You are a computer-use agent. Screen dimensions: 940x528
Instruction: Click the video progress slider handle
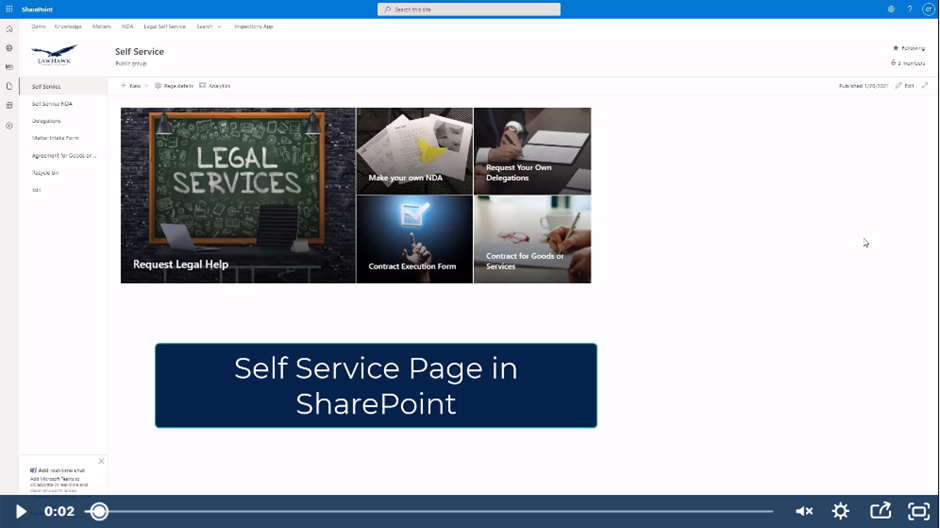pyautogui.click(x=99, y=511)
